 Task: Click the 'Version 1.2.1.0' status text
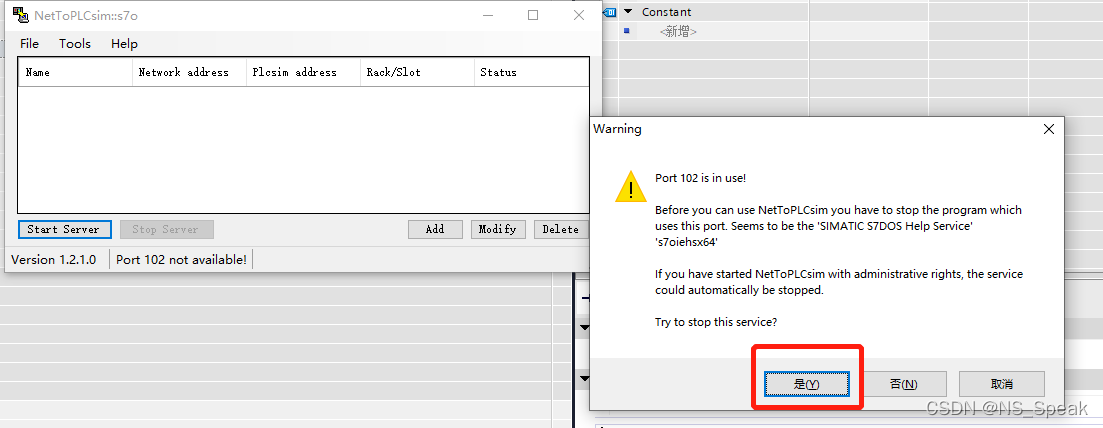(54, 260)
